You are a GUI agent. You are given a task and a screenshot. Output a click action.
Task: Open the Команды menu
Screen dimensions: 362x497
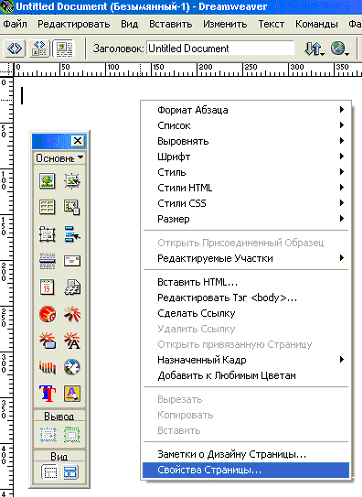(317, 24)
